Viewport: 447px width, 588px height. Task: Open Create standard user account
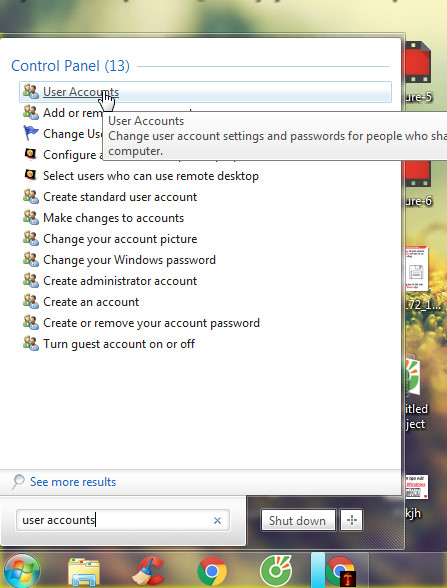(120, 197)
